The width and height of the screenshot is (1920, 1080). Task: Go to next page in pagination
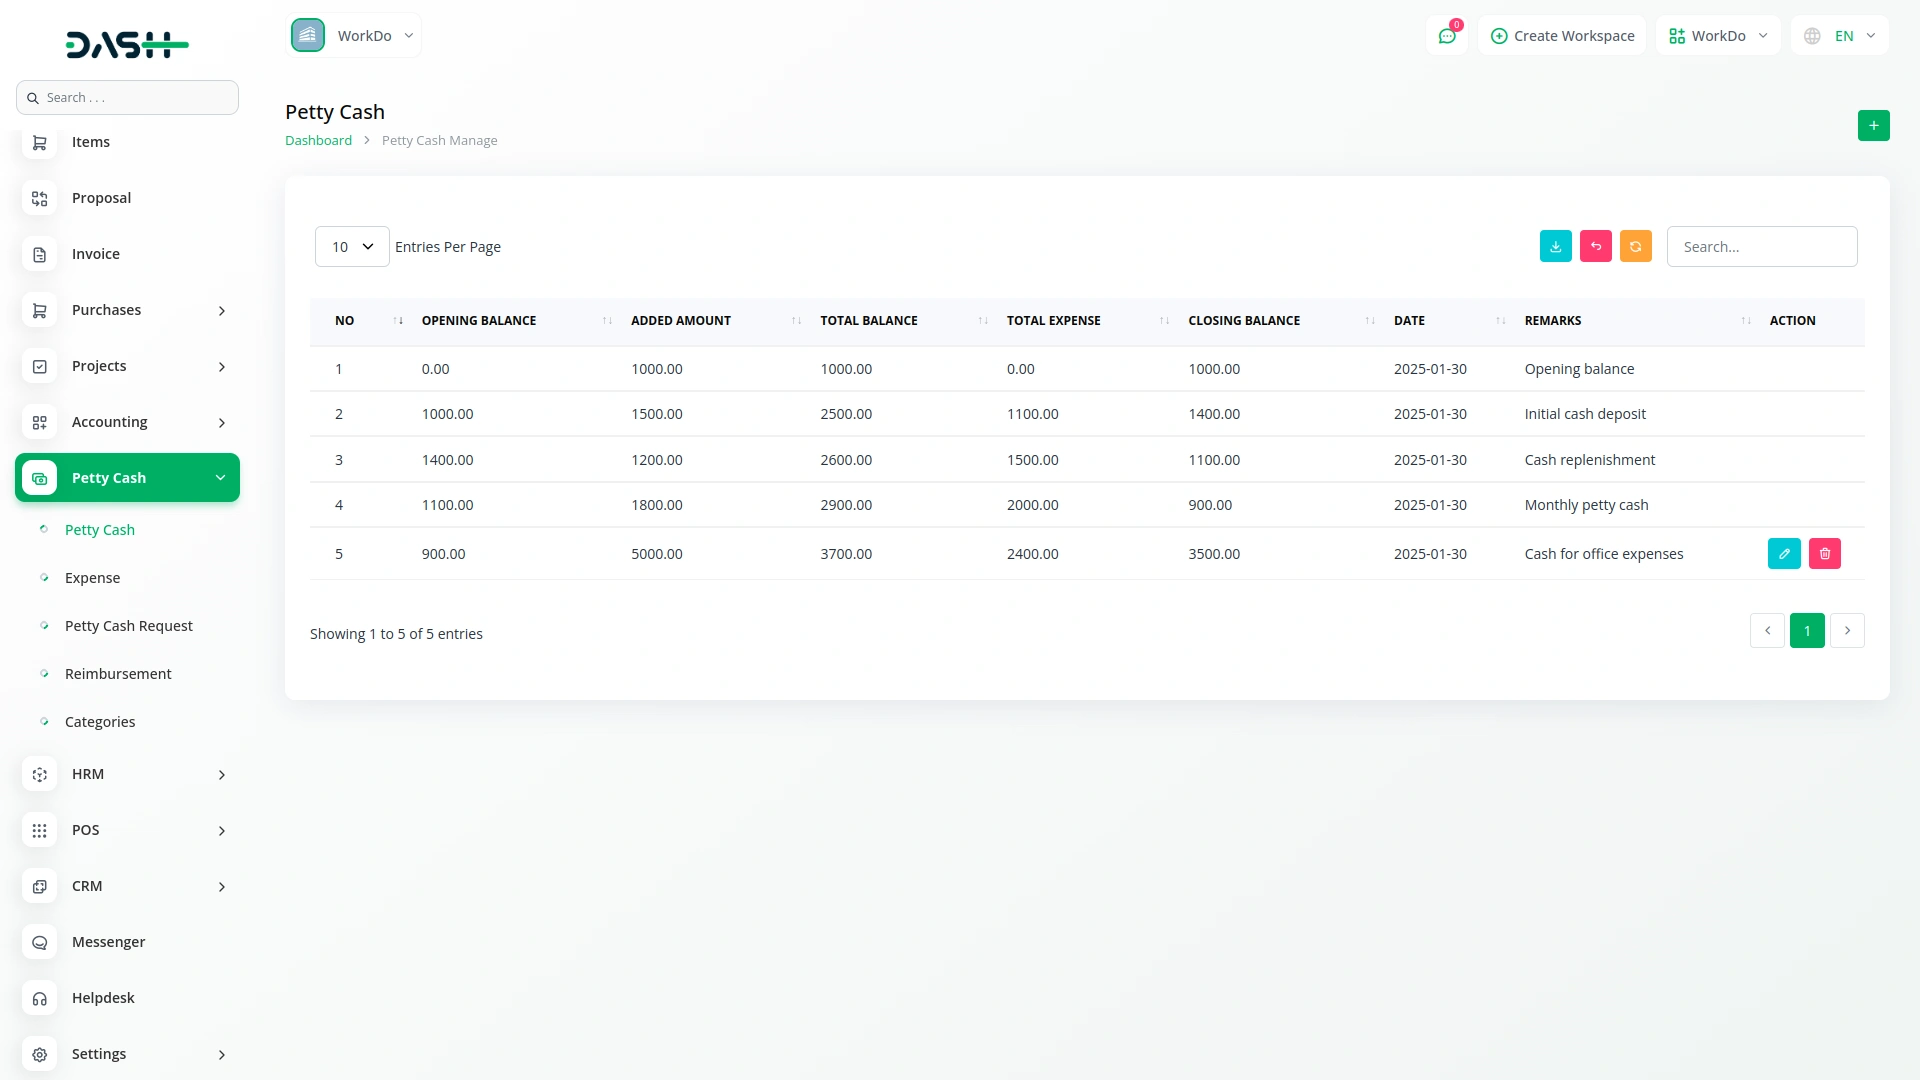(1847, 631)
